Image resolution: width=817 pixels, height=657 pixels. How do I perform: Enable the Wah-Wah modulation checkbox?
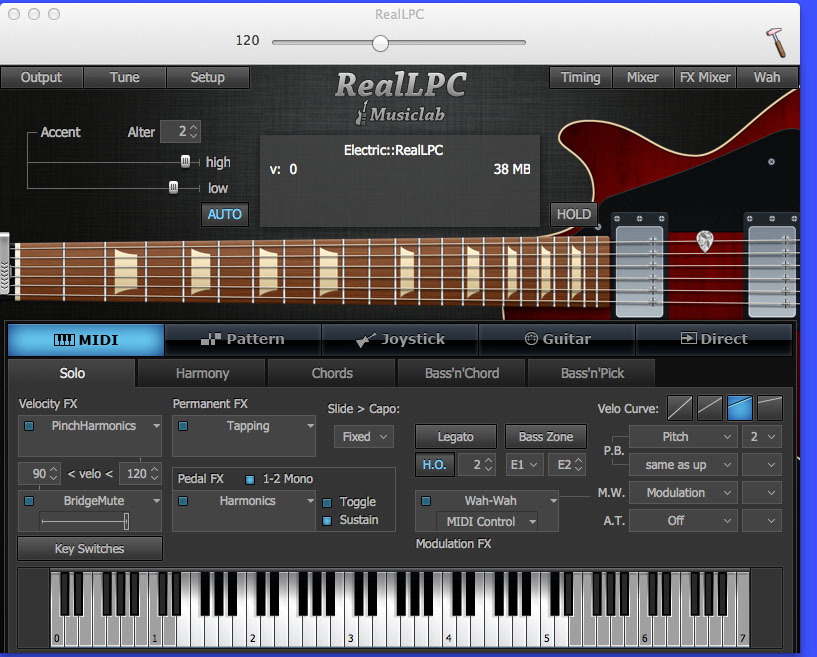(x=426, y=501)
